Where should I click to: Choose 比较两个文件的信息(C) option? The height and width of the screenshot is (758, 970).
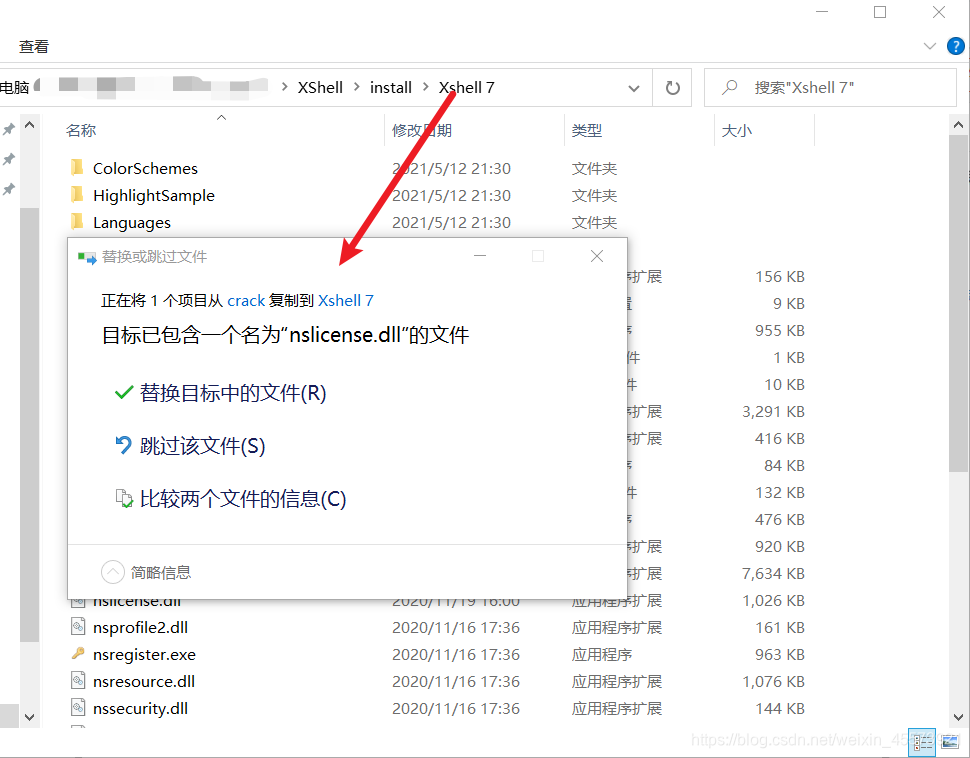tap(242, 499)
